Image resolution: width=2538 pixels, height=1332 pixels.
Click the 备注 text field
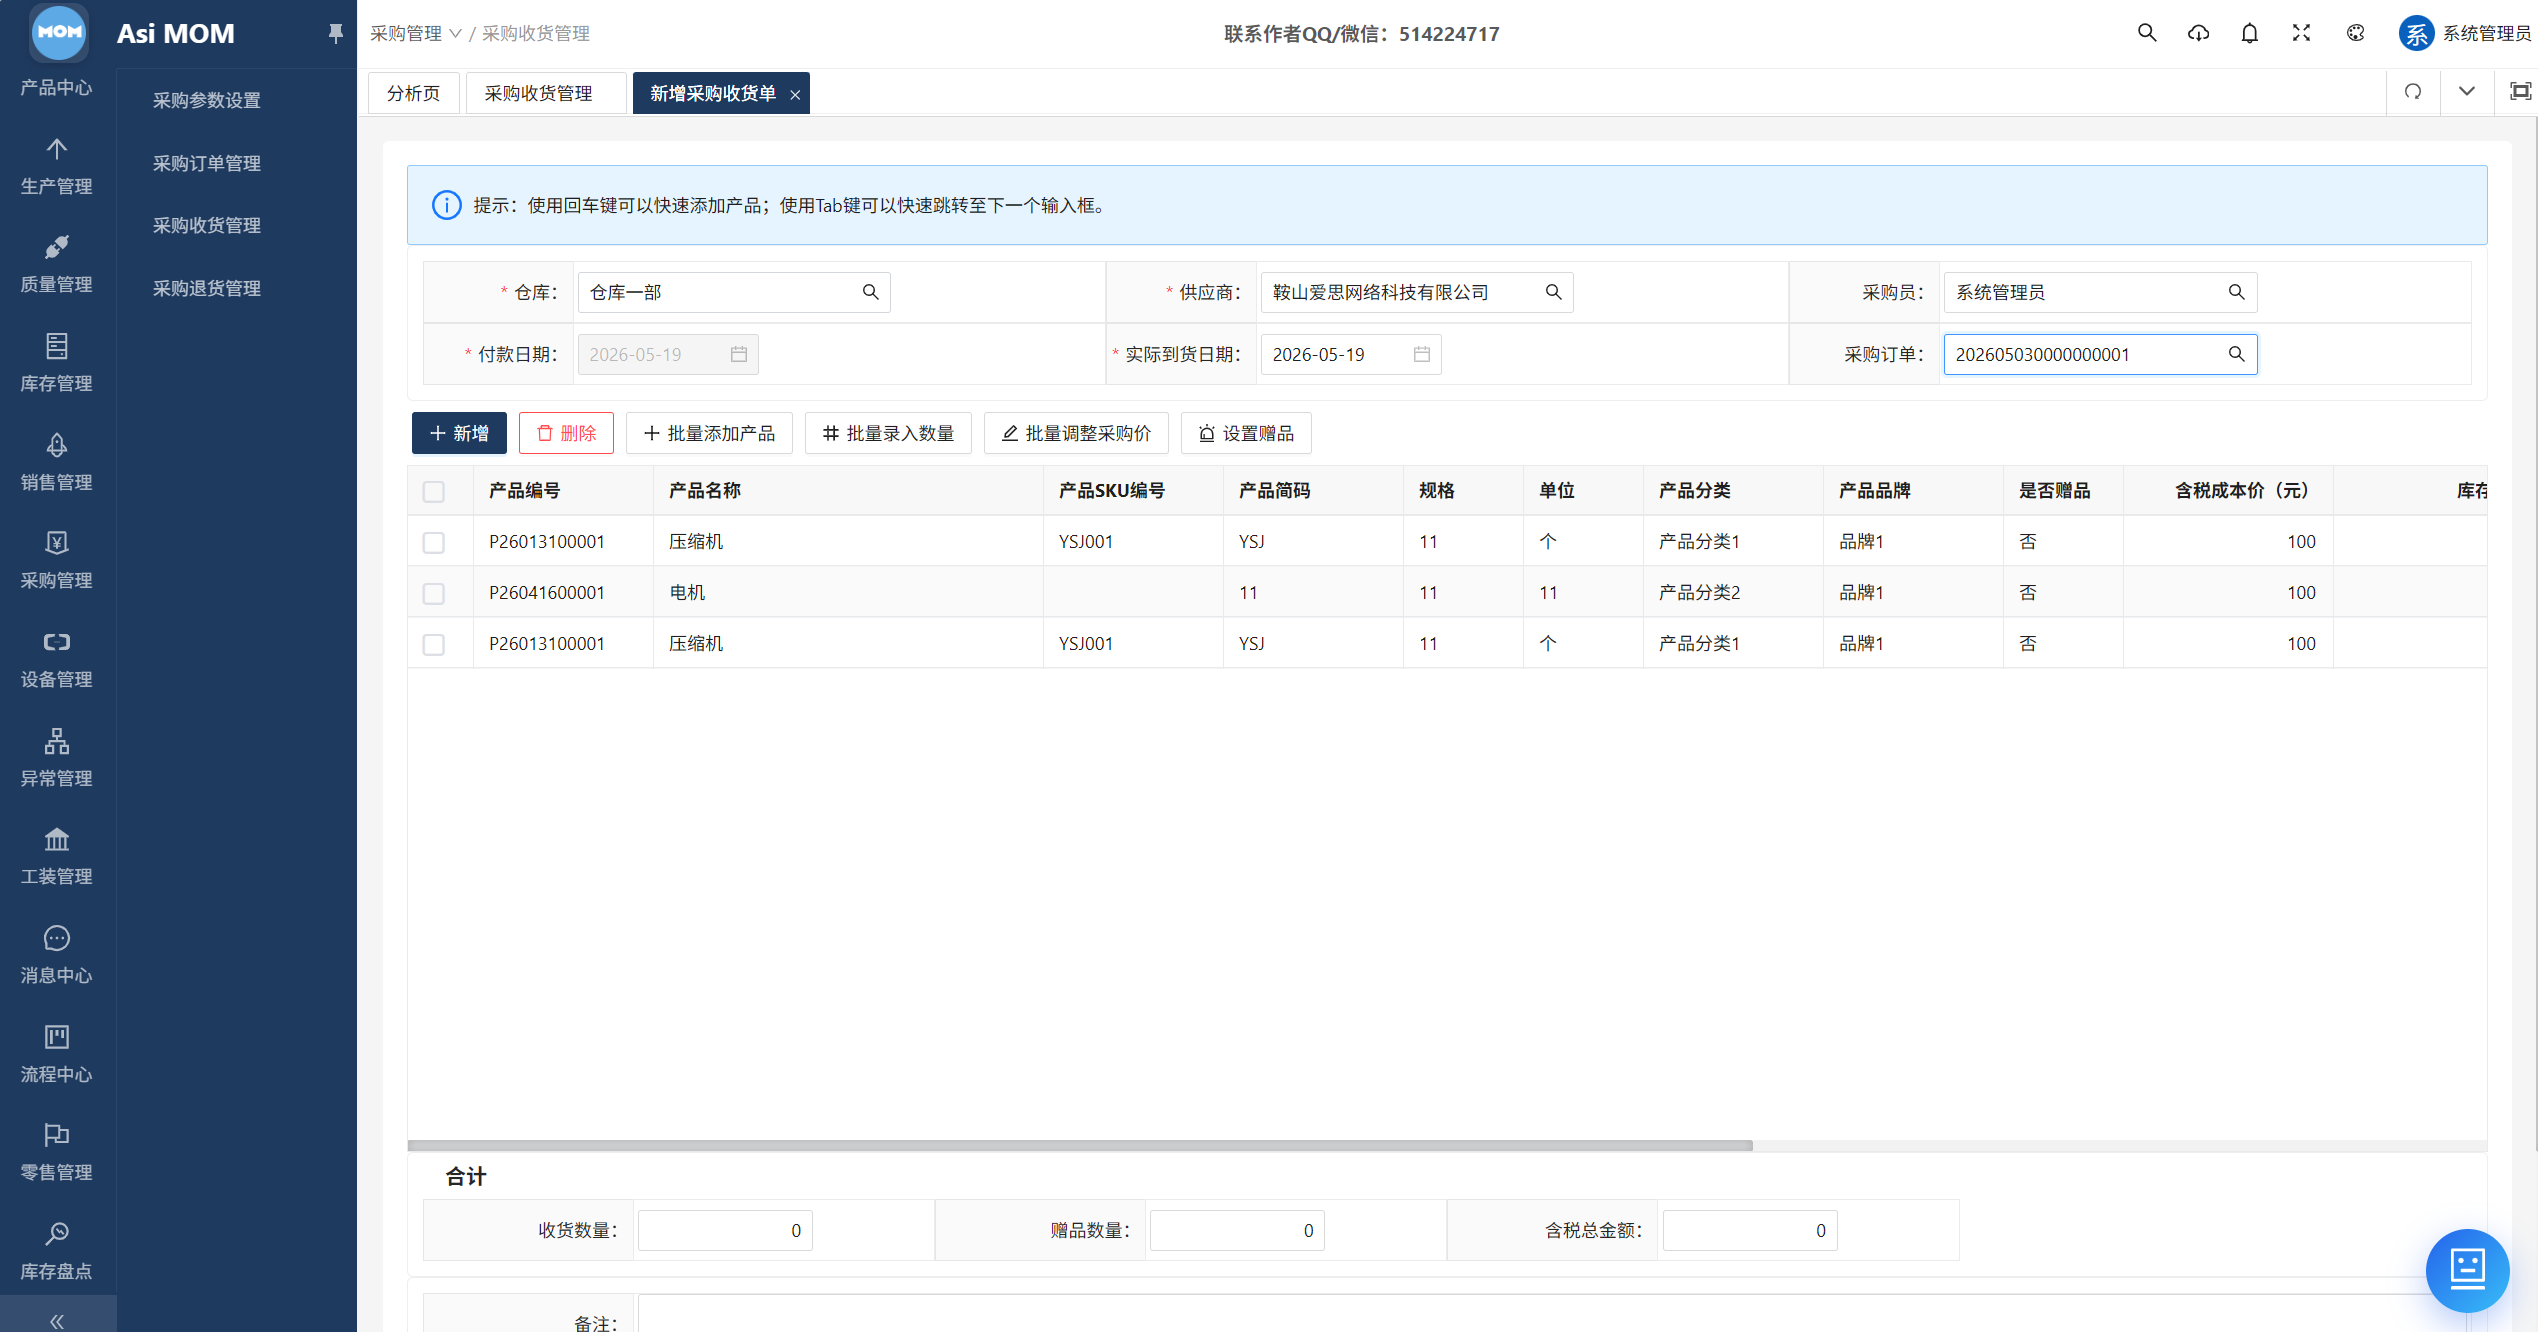(x=1550, y=1314)
